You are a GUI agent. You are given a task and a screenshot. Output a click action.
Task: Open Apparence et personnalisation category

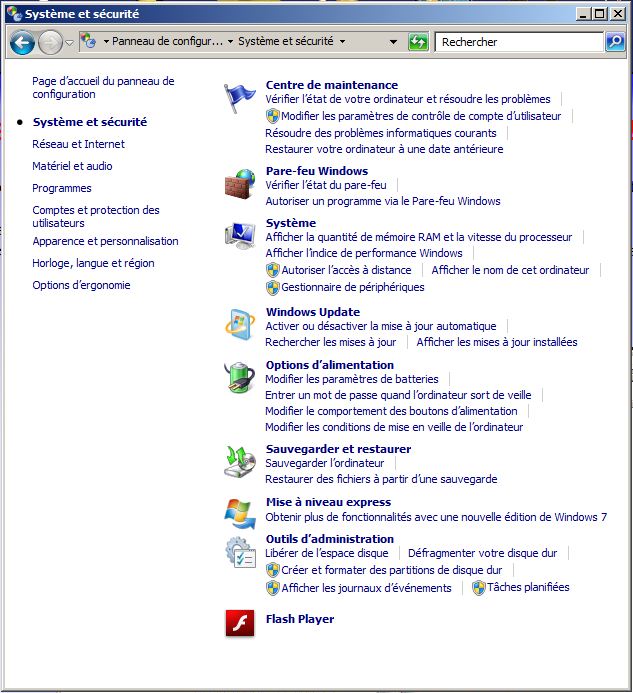pos(105,241)
